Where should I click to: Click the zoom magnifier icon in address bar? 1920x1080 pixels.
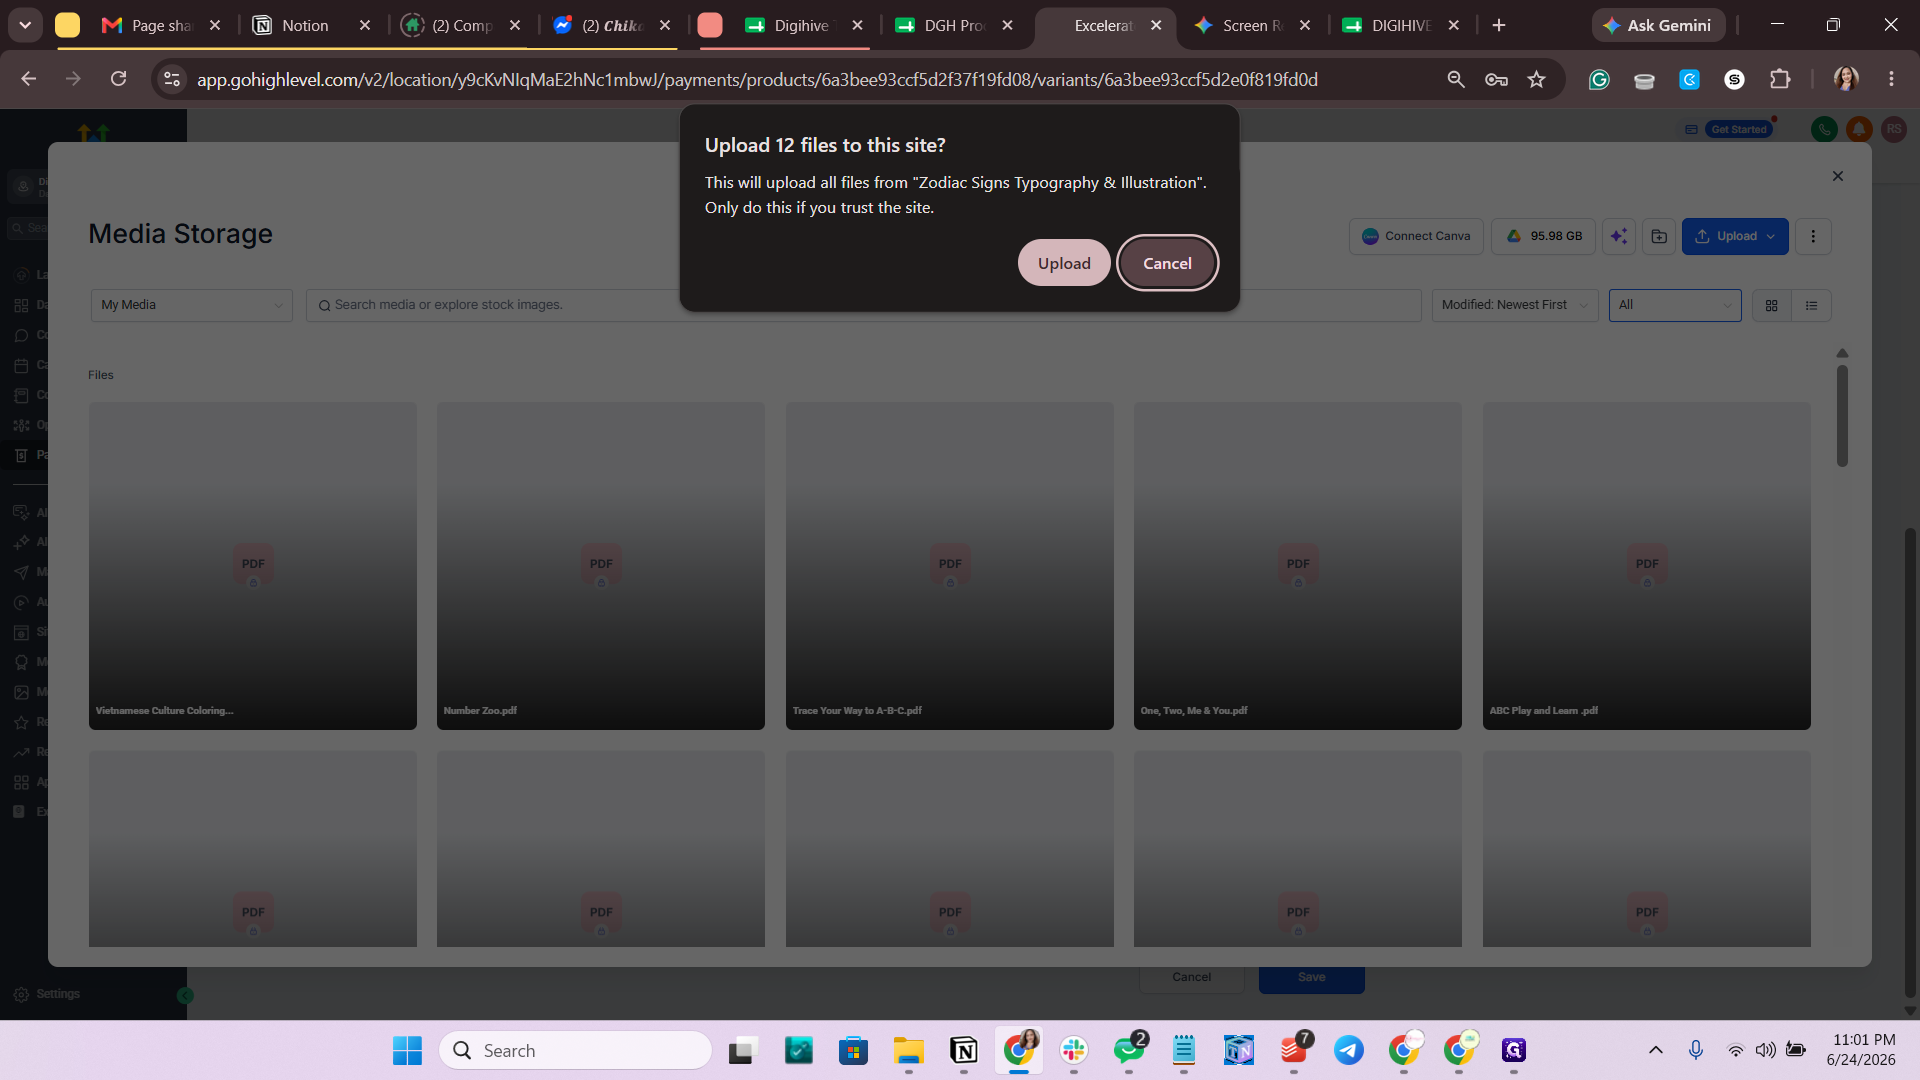pyautogui.click(x=1456, y=79)
